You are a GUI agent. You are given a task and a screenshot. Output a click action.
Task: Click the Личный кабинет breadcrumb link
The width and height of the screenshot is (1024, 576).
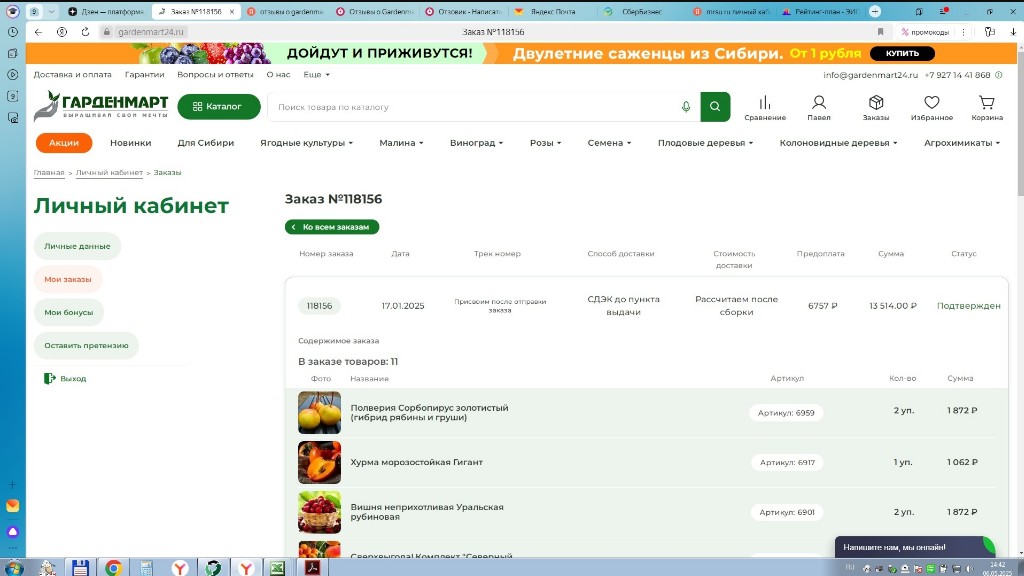point(109,172)
